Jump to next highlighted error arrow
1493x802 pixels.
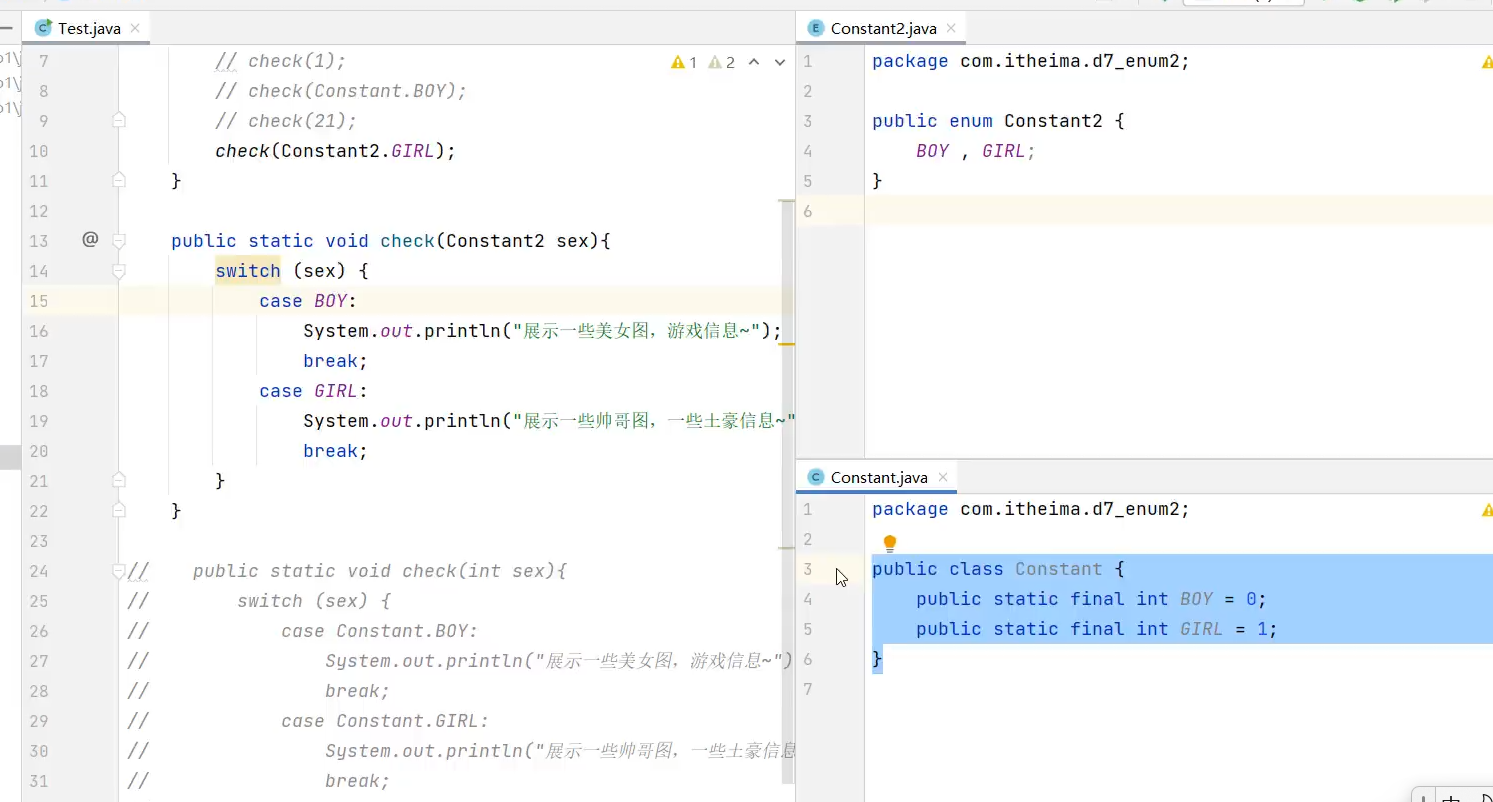point(780,62)
